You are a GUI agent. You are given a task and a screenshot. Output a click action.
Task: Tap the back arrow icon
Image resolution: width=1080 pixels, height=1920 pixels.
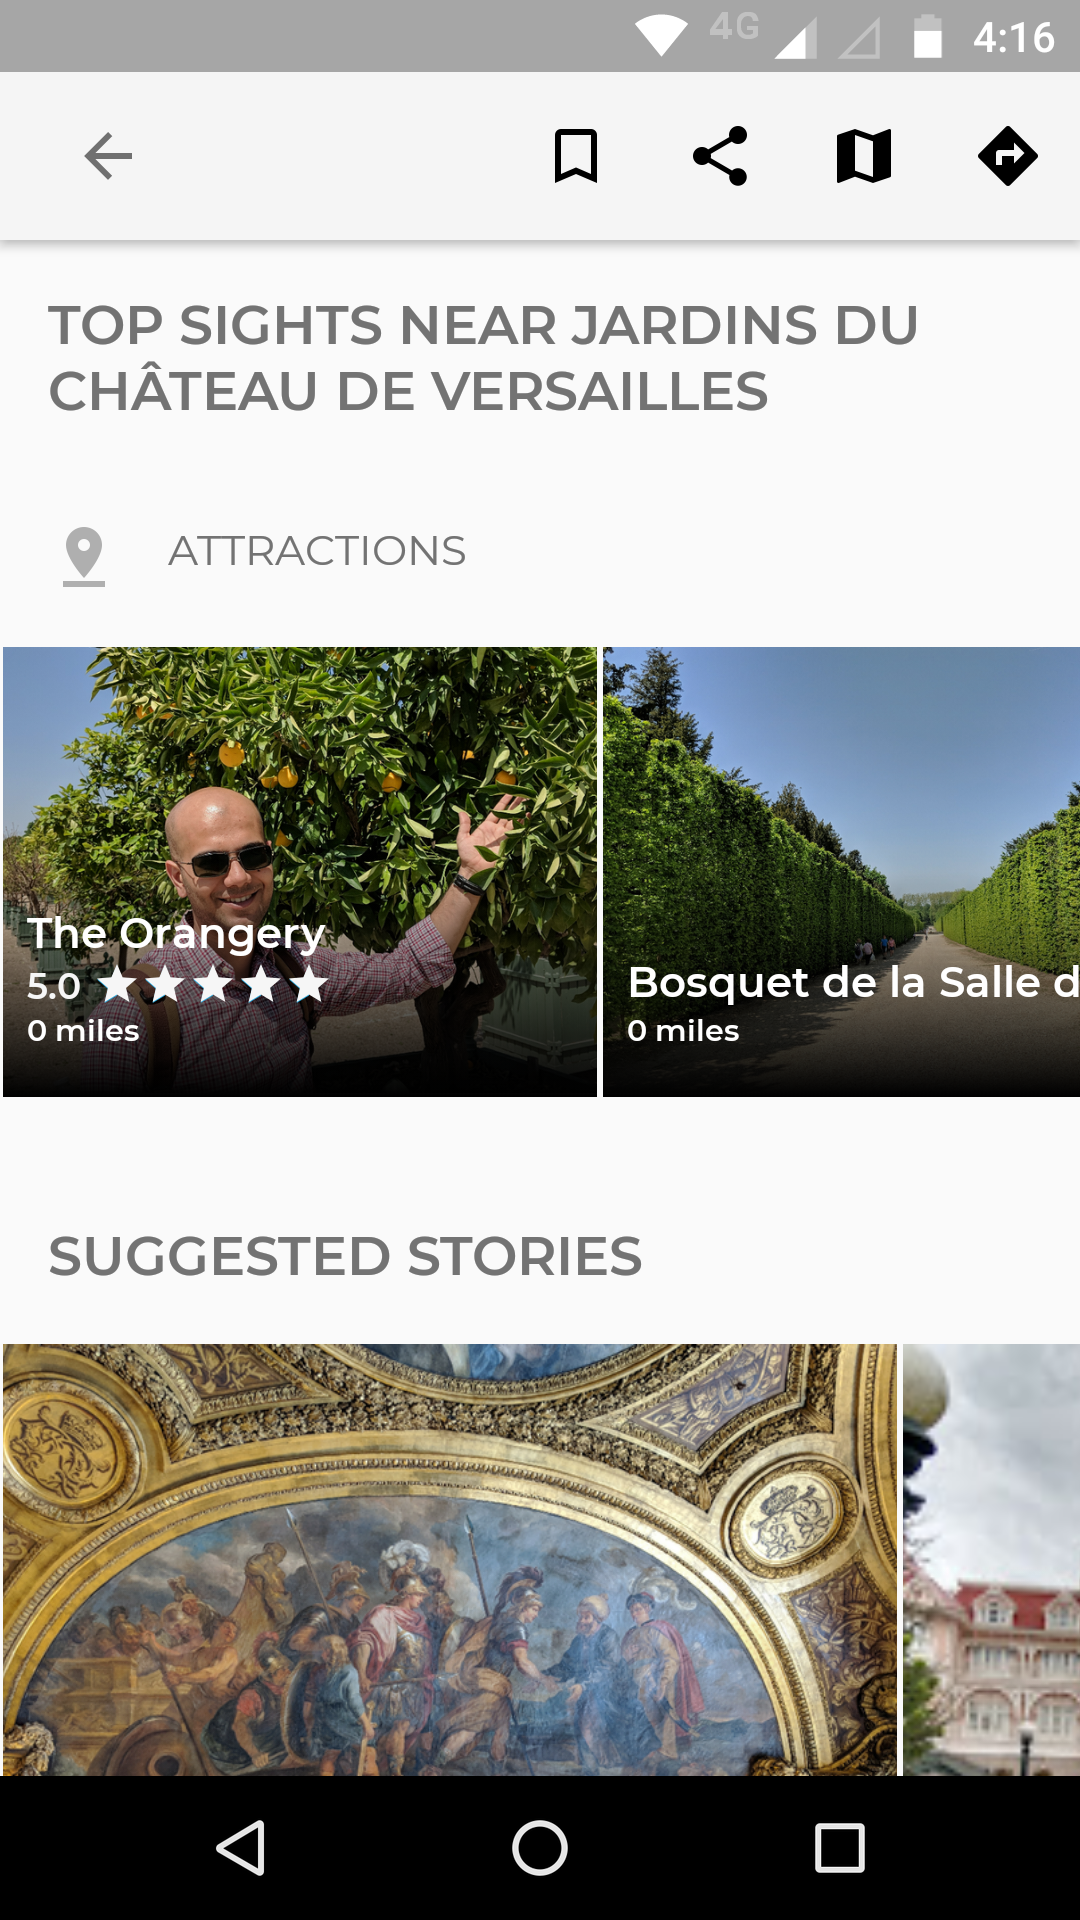tap(108, 156)
